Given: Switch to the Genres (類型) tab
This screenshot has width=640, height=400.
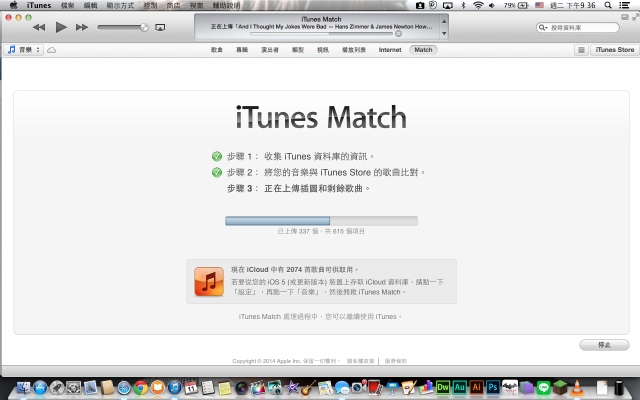Looking at the screenshot, I should pyautogui.click(x=298, y=50).
